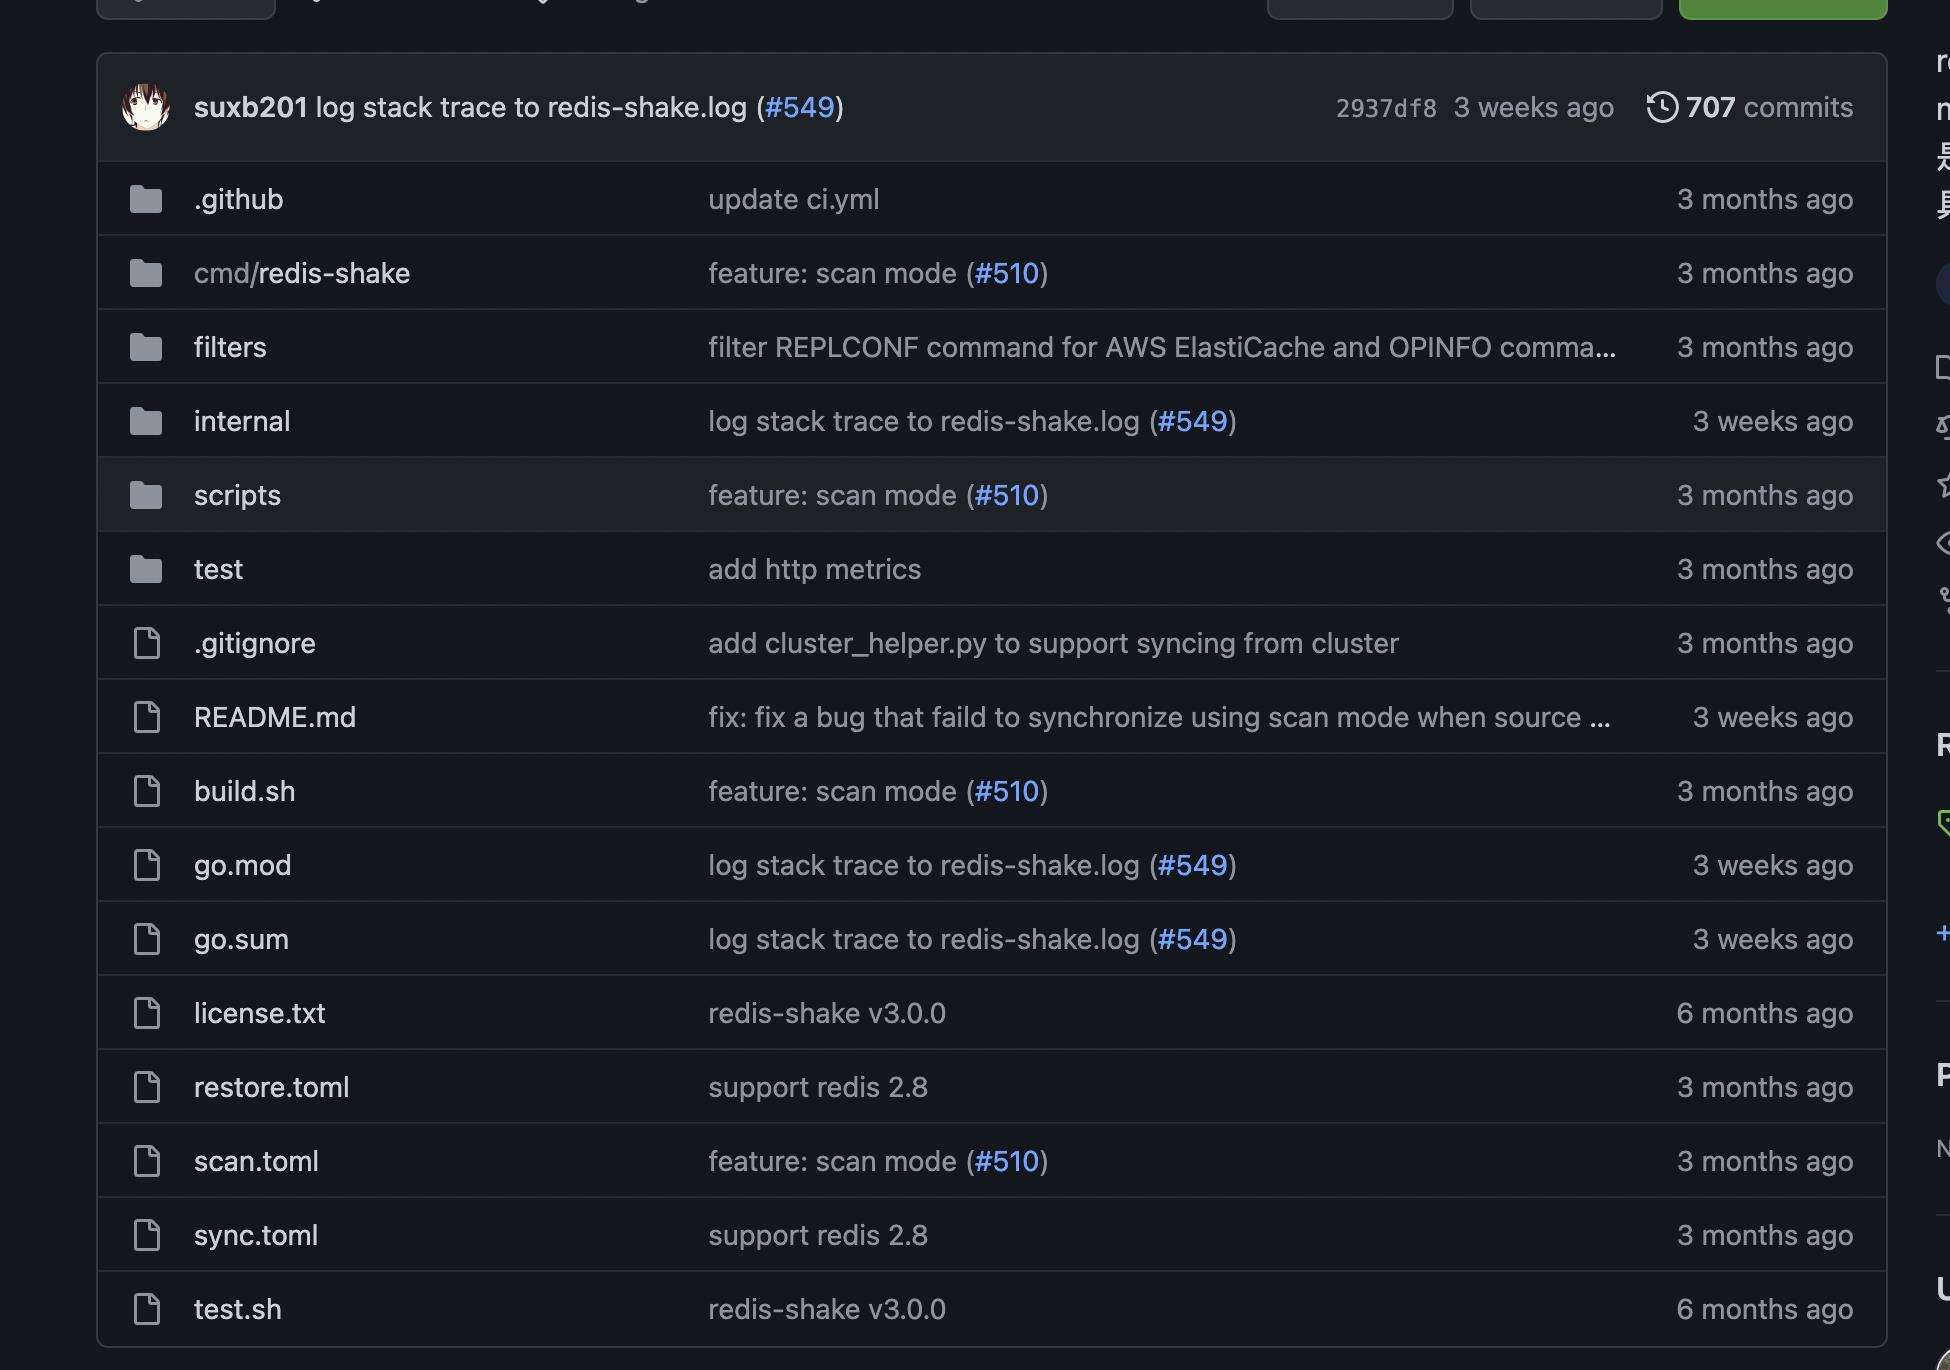Open the README.md file
The height and width of the screenshot is (1370, 1950).
[274, 715]
